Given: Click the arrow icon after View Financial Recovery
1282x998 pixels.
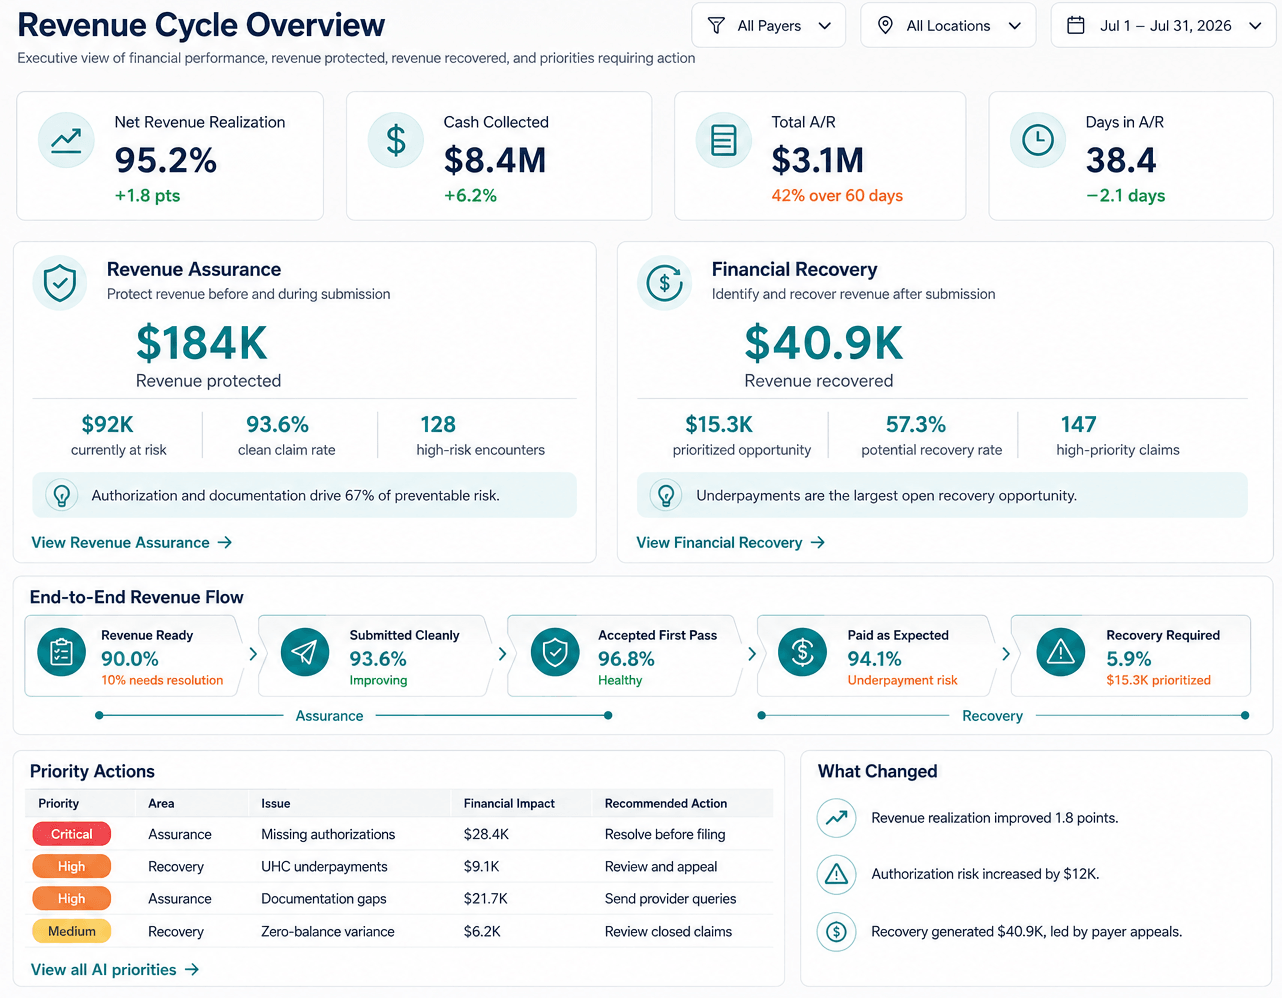Looking at the screenshot, I should 818,542.
